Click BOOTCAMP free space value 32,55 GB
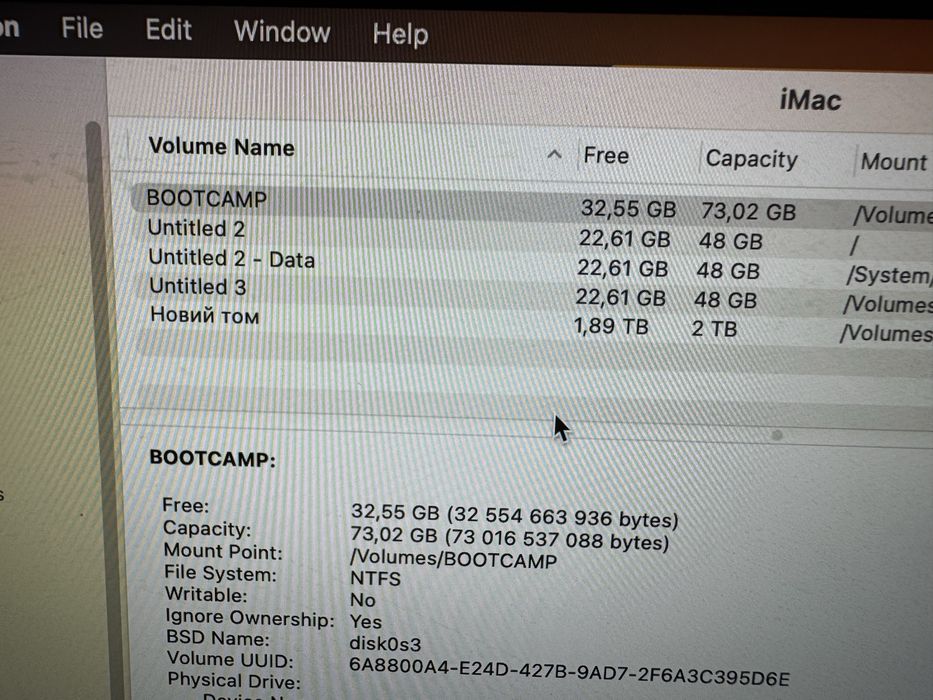Screen dimensions: 933x700 click(x=628, y=208)
